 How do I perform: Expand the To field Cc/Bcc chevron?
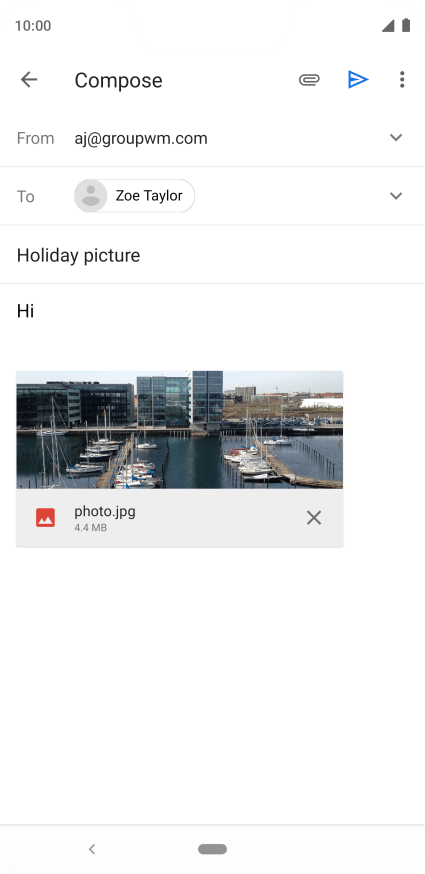(396, 196)
